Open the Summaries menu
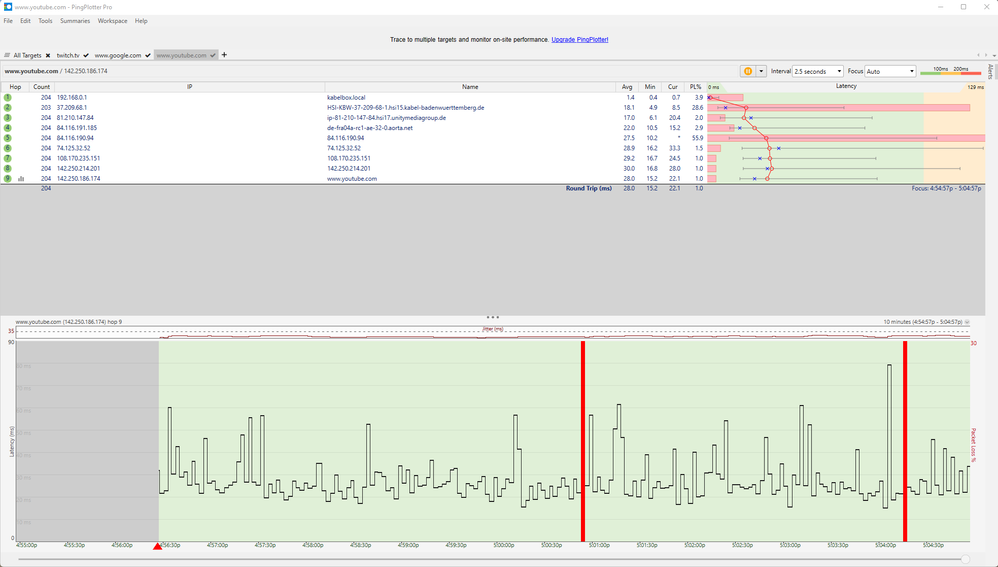This screenshot has width=998, height=567. (x=75, y=21)
